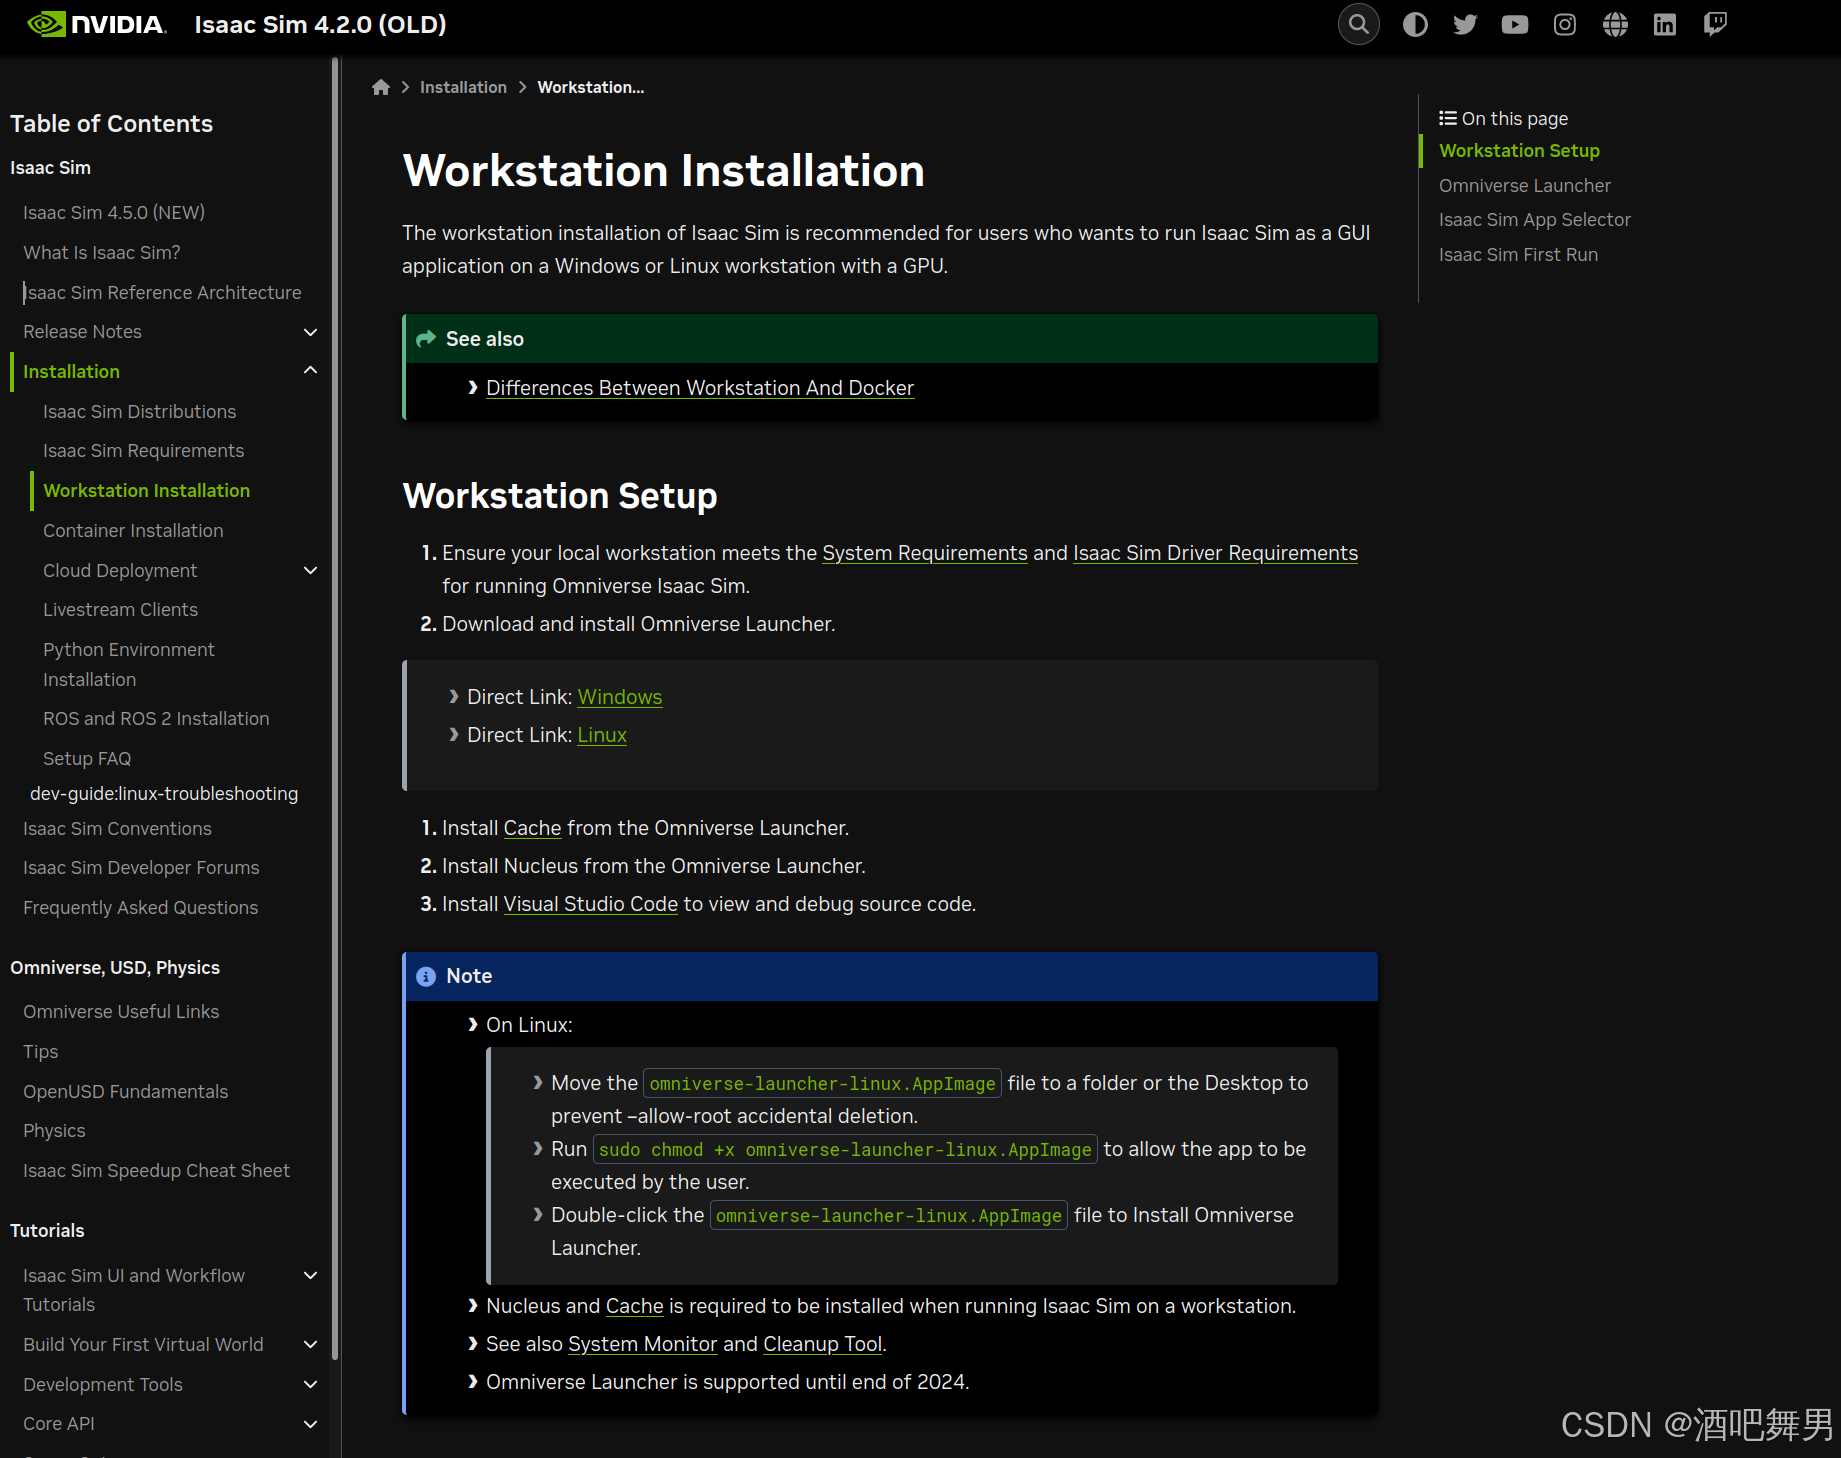The height and width of the screenshot is (1458, 1841).
Task: Open OpenUSD Fundamentals page
Action: 125,1091
